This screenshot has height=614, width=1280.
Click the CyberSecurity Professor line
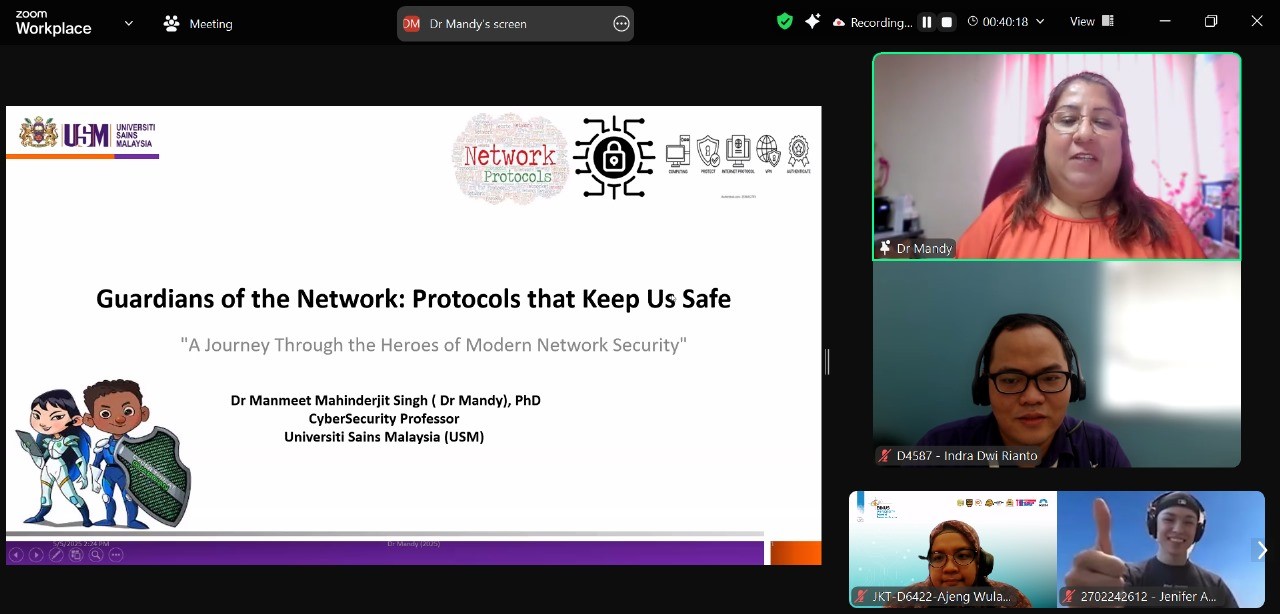pos(384,418)
